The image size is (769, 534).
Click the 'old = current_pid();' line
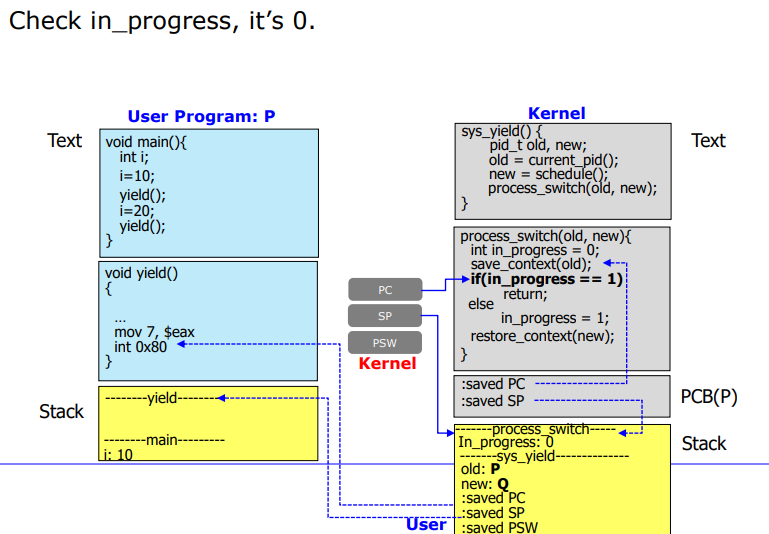pyautogui.click(x=553, y=160)
